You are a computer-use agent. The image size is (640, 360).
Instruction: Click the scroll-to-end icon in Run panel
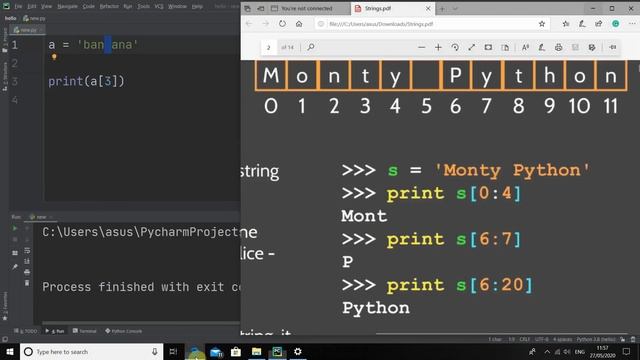[27, 261]
